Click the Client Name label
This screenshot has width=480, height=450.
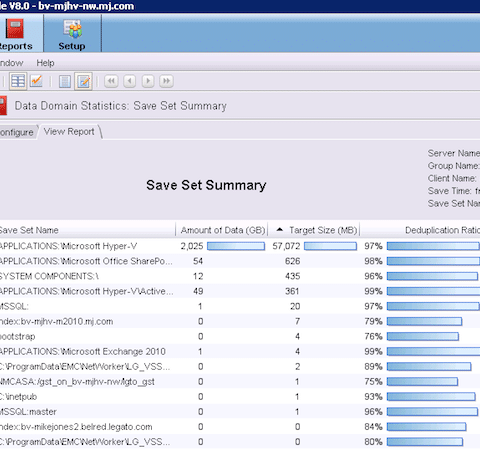(x=452, y=178)
